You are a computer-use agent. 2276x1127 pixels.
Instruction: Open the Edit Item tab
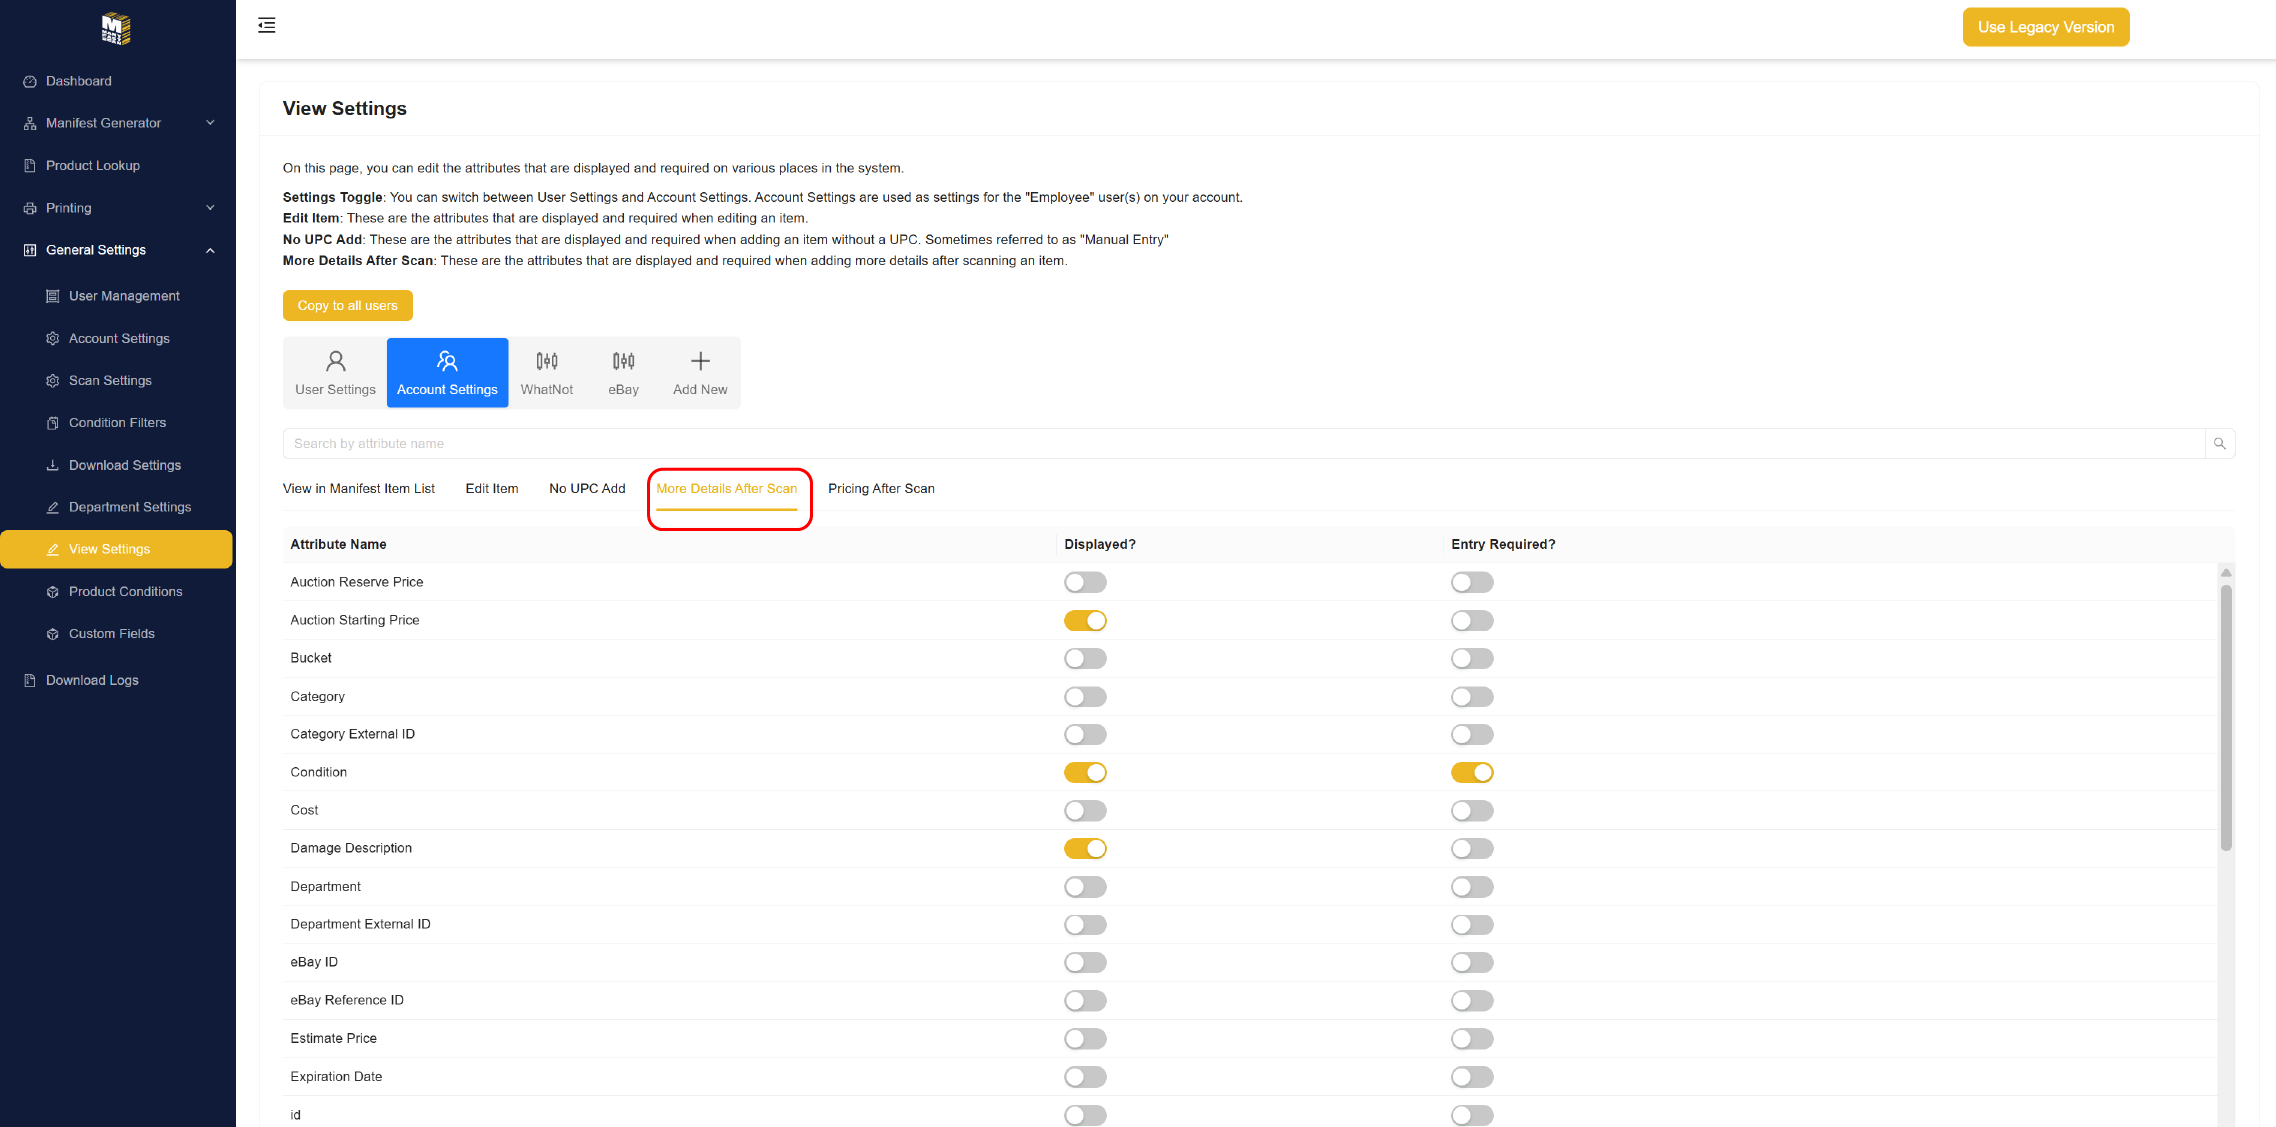(491, 489)
